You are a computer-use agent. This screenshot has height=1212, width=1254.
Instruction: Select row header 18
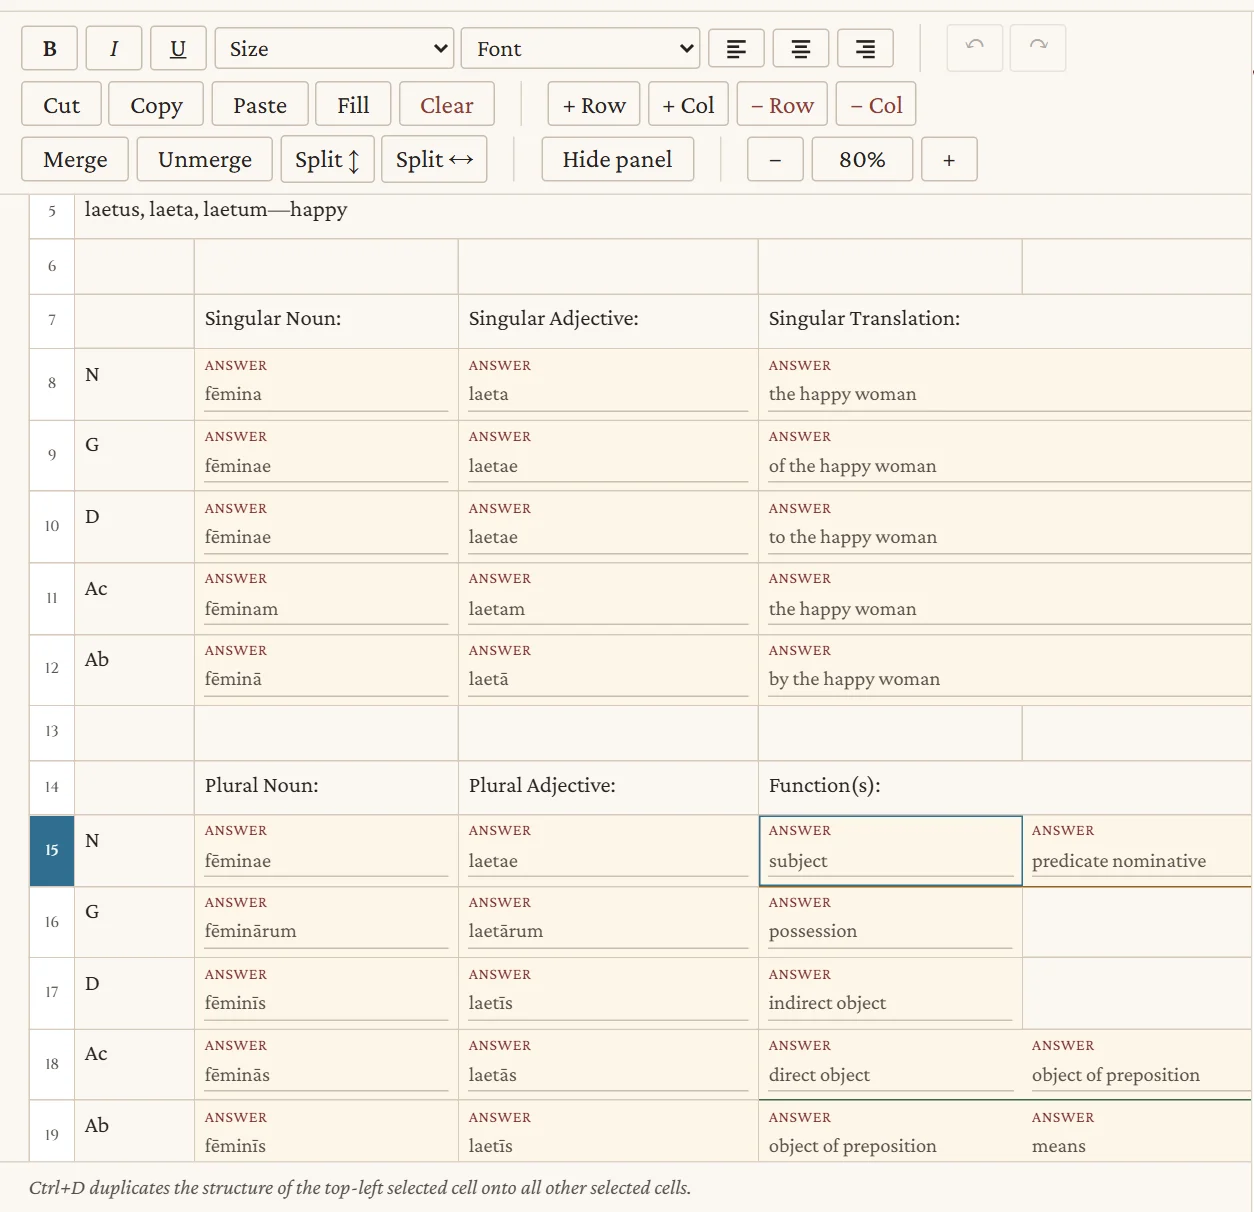click(x=52, y=1064)
